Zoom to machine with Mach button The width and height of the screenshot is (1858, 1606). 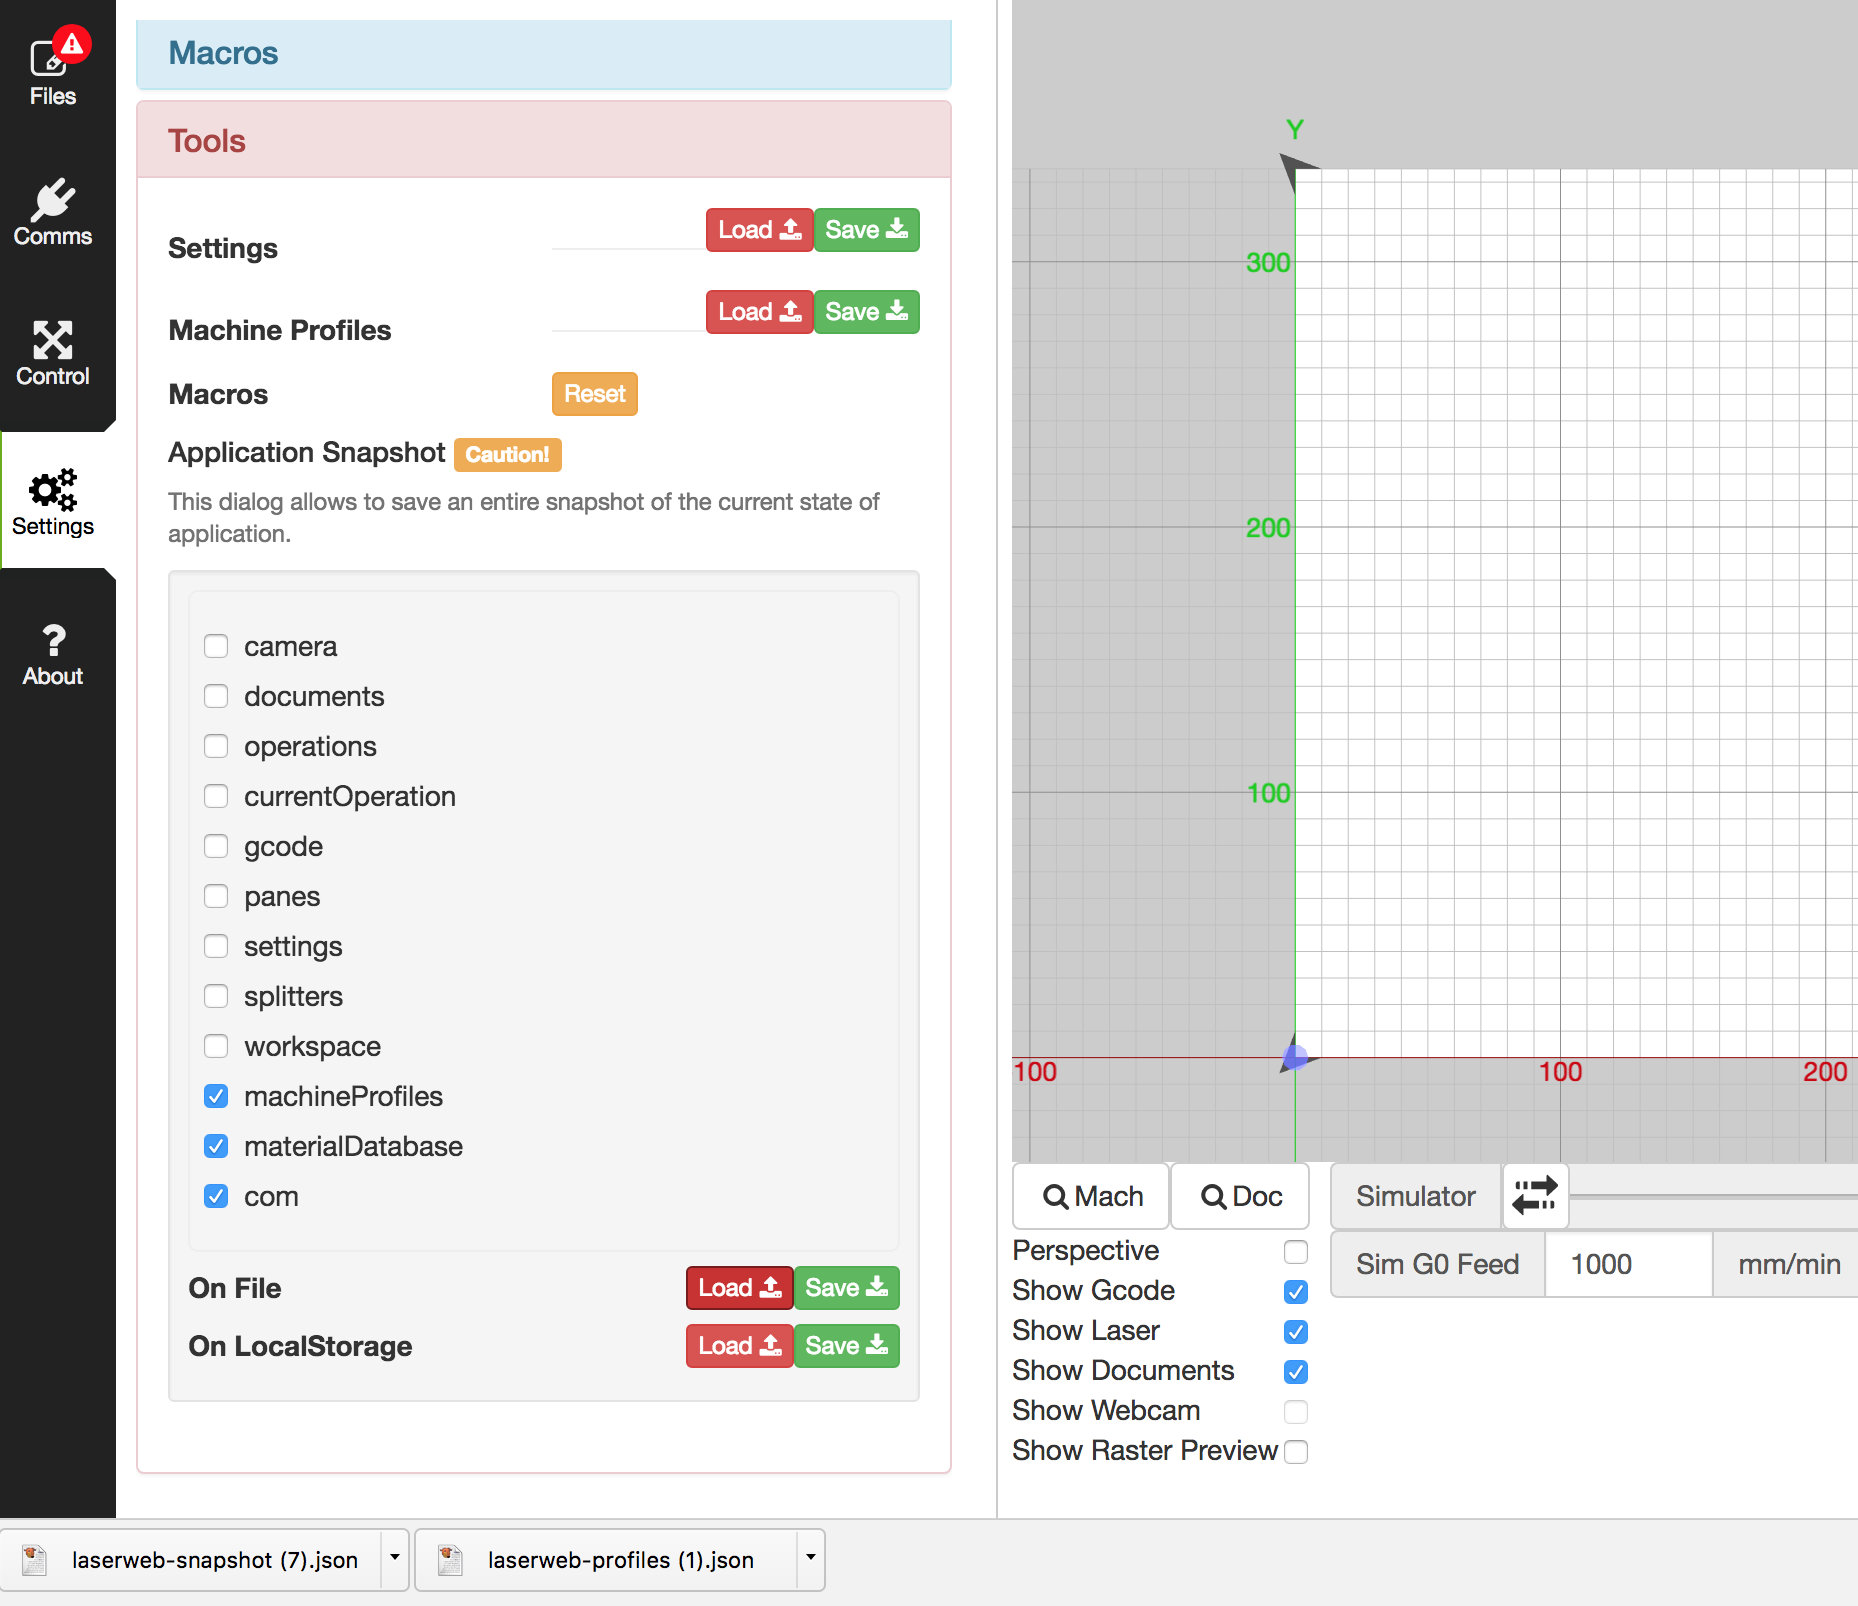(1091, 1196)
